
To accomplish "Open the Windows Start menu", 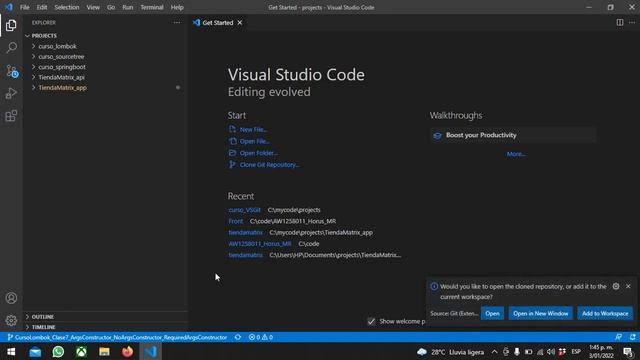I will (x=11, y=351).
